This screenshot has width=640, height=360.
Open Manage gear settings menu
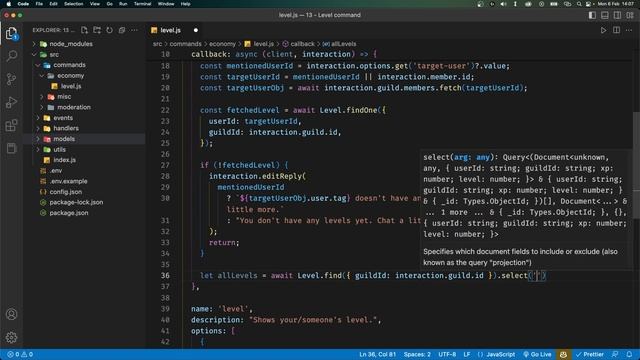(11, 337)
